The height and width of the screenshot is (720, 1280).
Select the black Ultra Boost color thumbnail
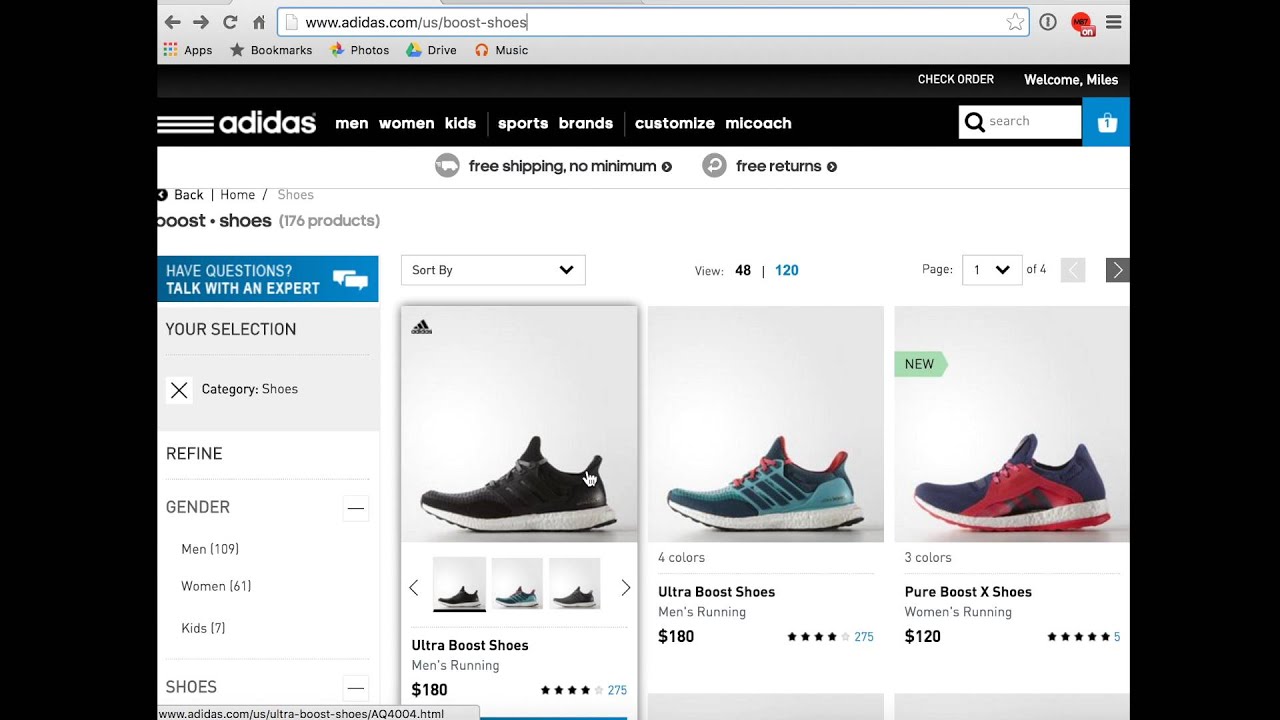coord(459,584)
